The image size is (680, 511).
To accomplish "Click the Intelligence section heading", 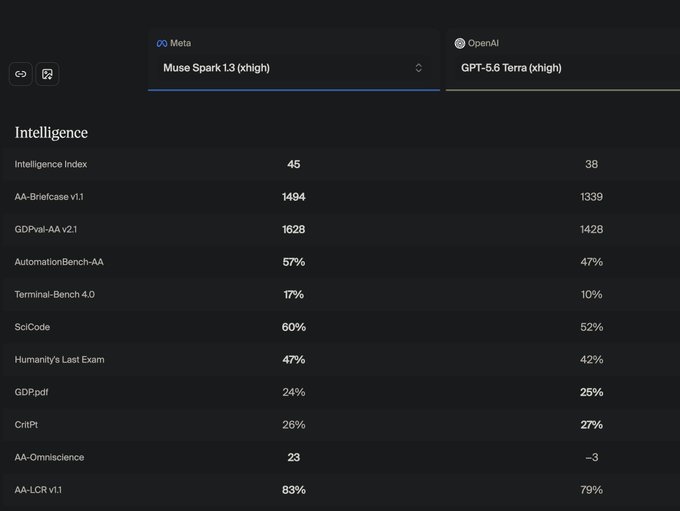I will pos(51,133).
